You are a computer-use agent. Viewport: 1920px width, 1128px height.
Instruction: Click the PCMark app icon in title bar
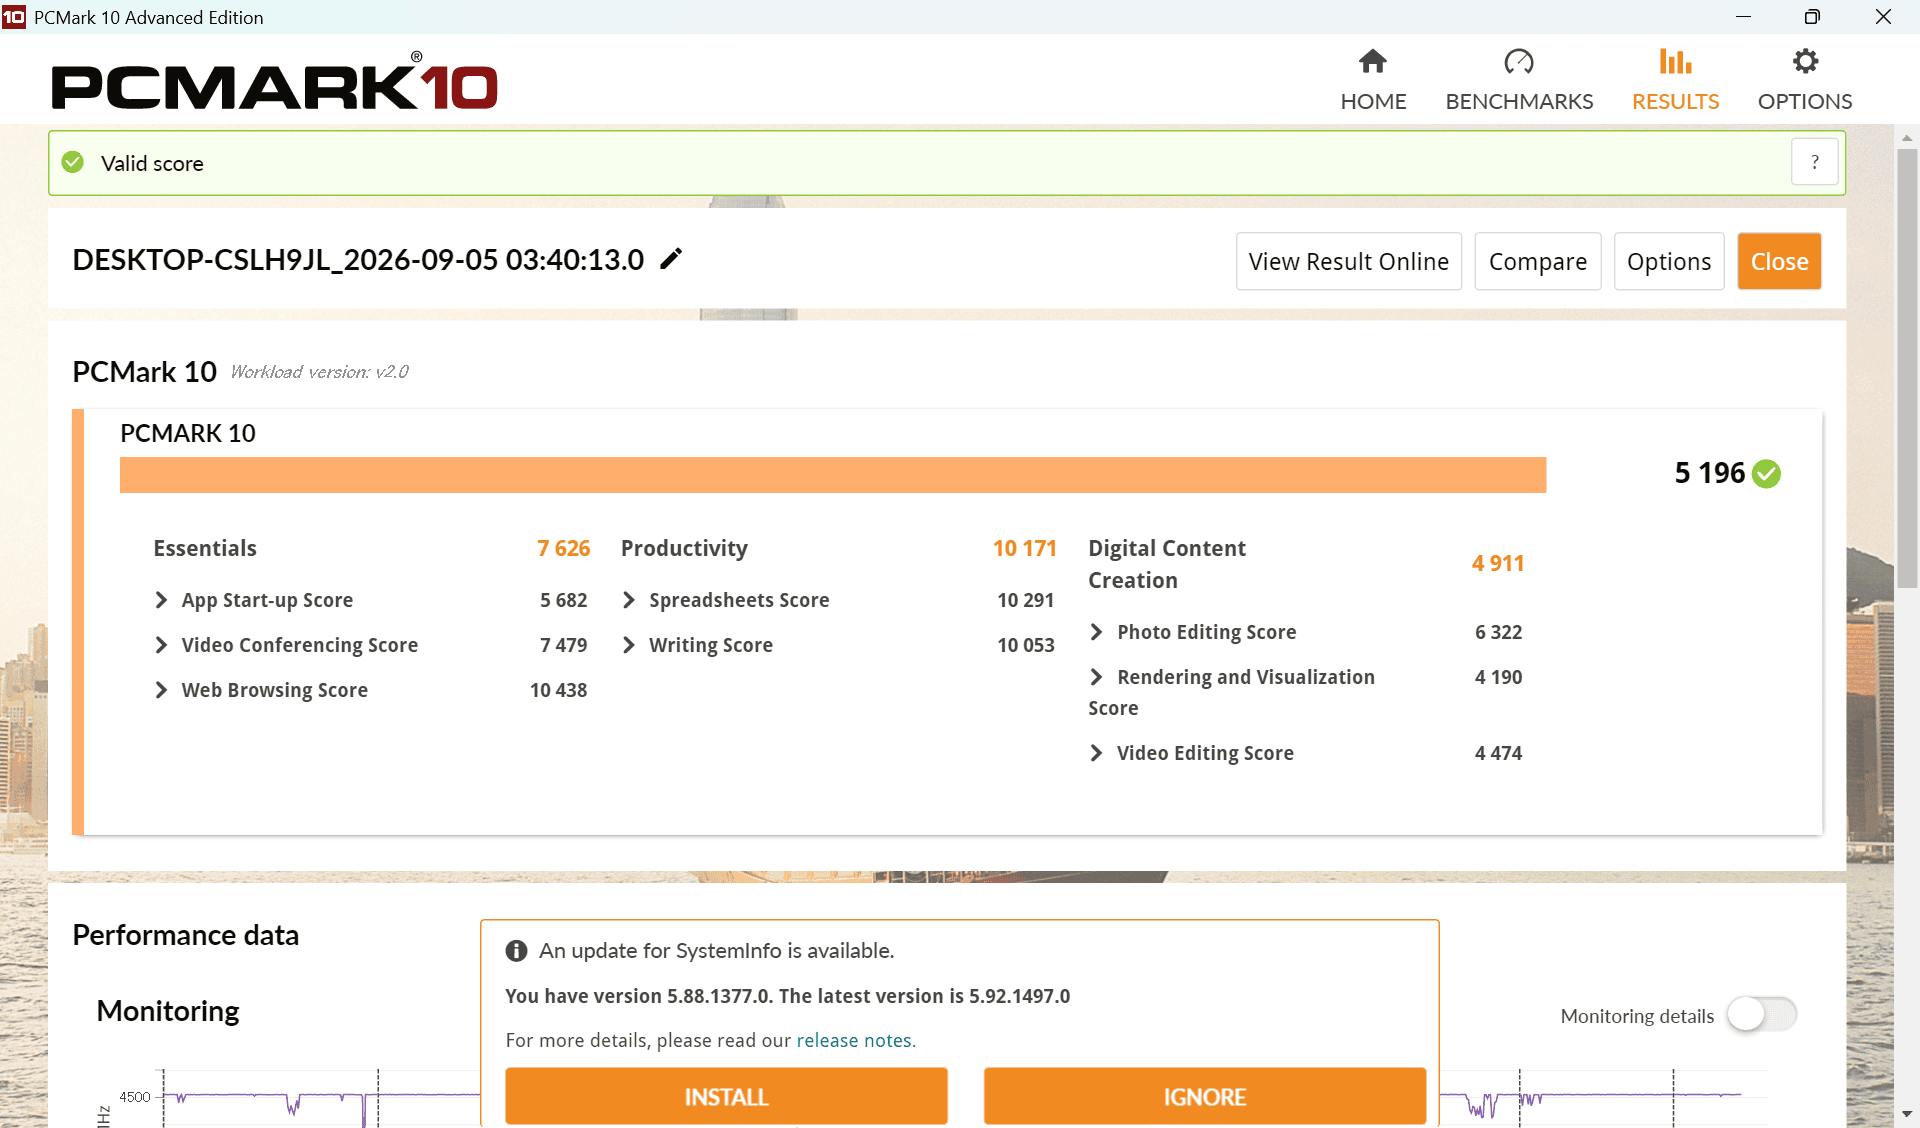(x=14, y=17)
